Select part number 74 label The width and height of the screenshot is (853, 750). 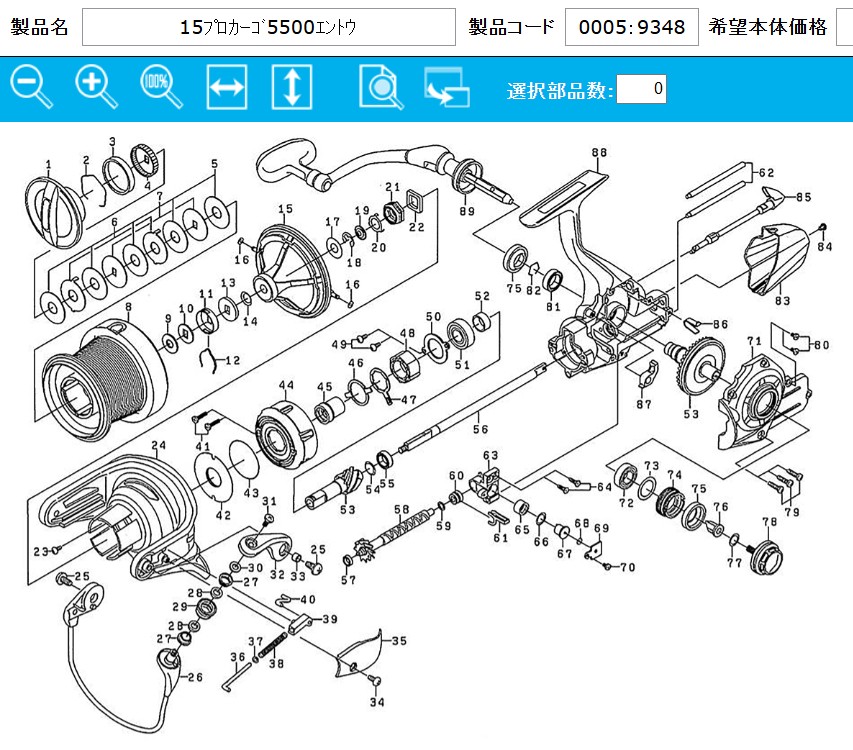click(675, 475)
